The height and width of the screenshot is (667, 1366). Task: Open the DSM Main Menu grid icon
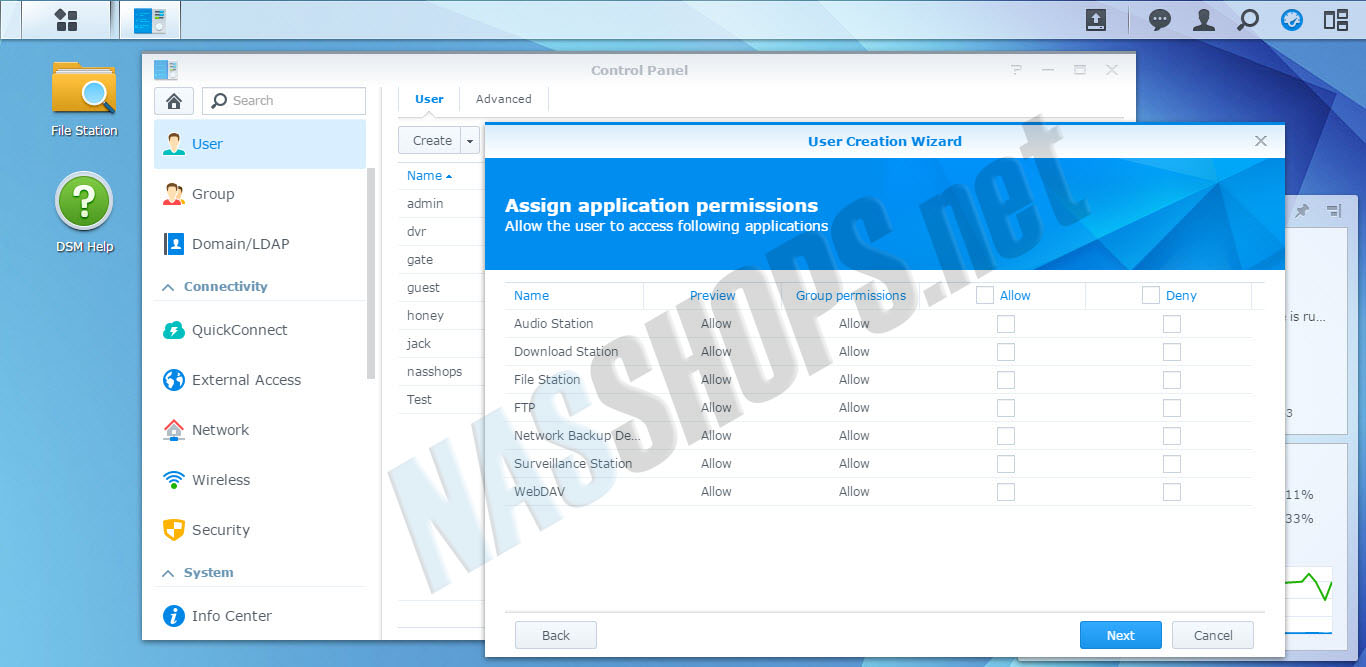point(65,20)
